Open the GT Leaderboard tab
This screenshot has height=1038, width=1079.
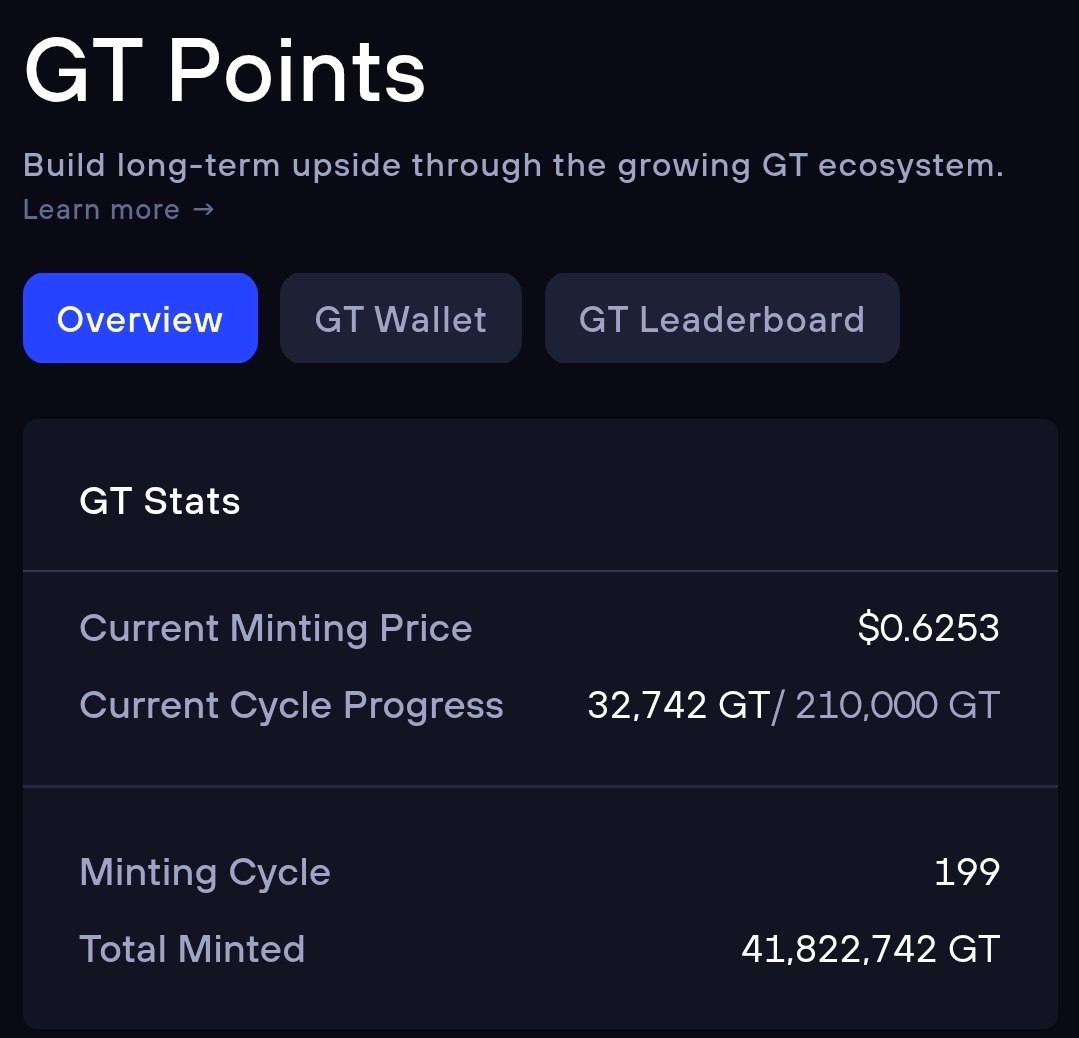[x=722, y=318]
